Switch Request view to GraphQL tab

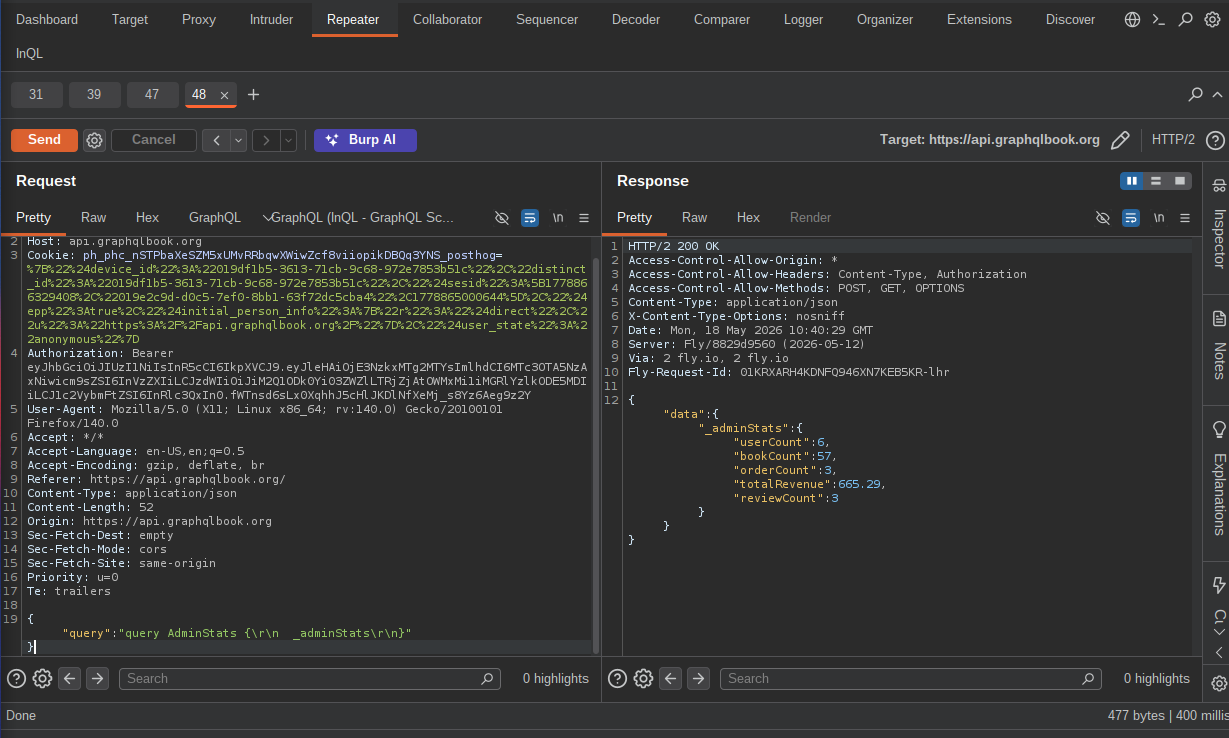[x=214, y=217]
